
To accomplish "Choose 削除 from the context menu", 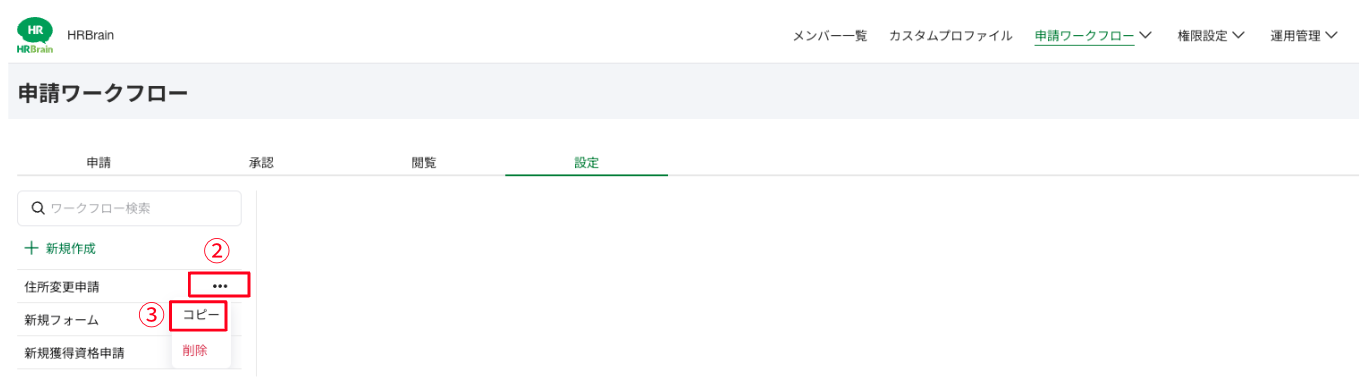I will click(x=196, y=350).
